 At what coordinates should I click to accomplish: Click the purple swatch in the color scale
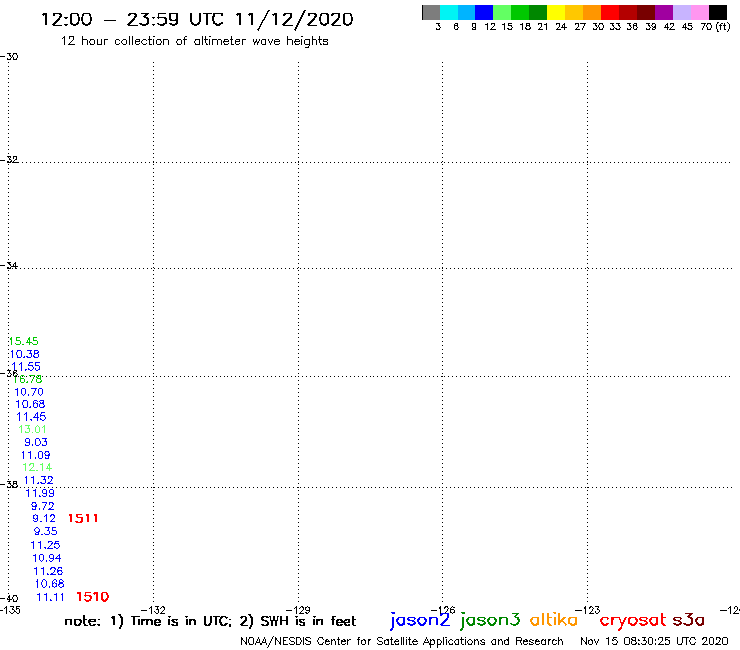(664, 12)
